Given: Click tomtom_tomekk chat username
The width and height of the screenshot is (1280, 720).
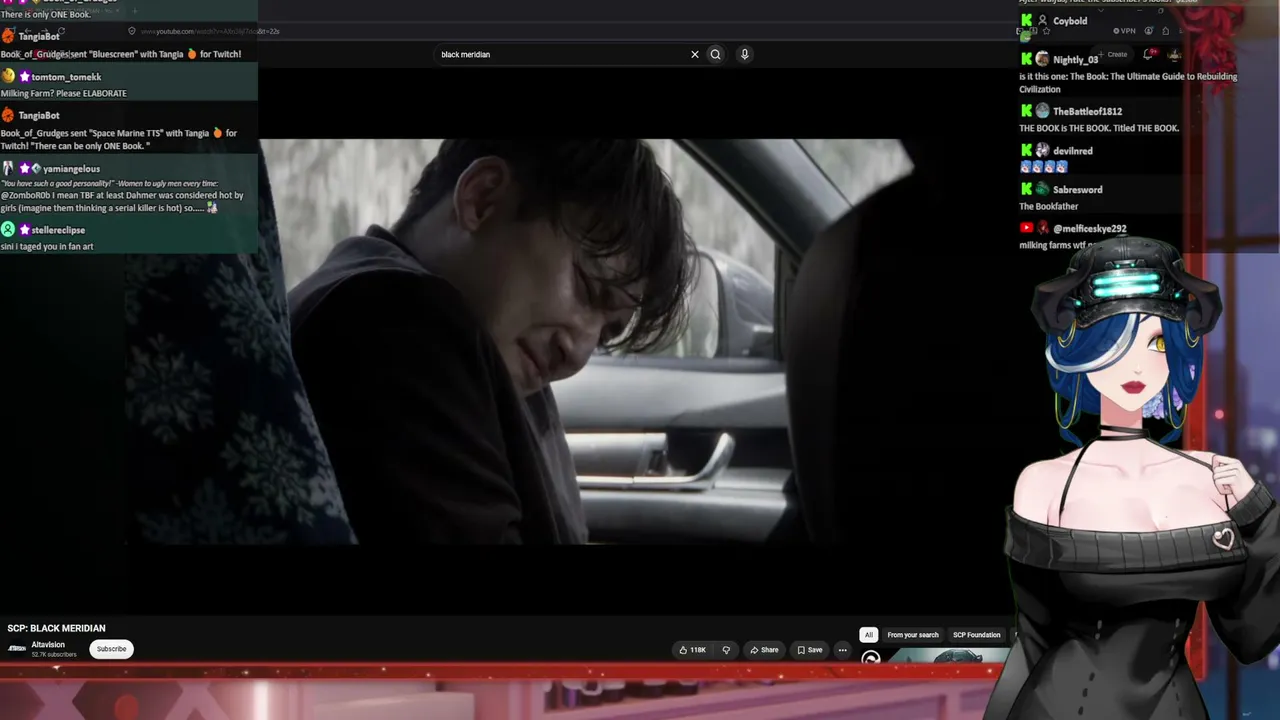Looking at the screenshot, I should coord(66,77).
